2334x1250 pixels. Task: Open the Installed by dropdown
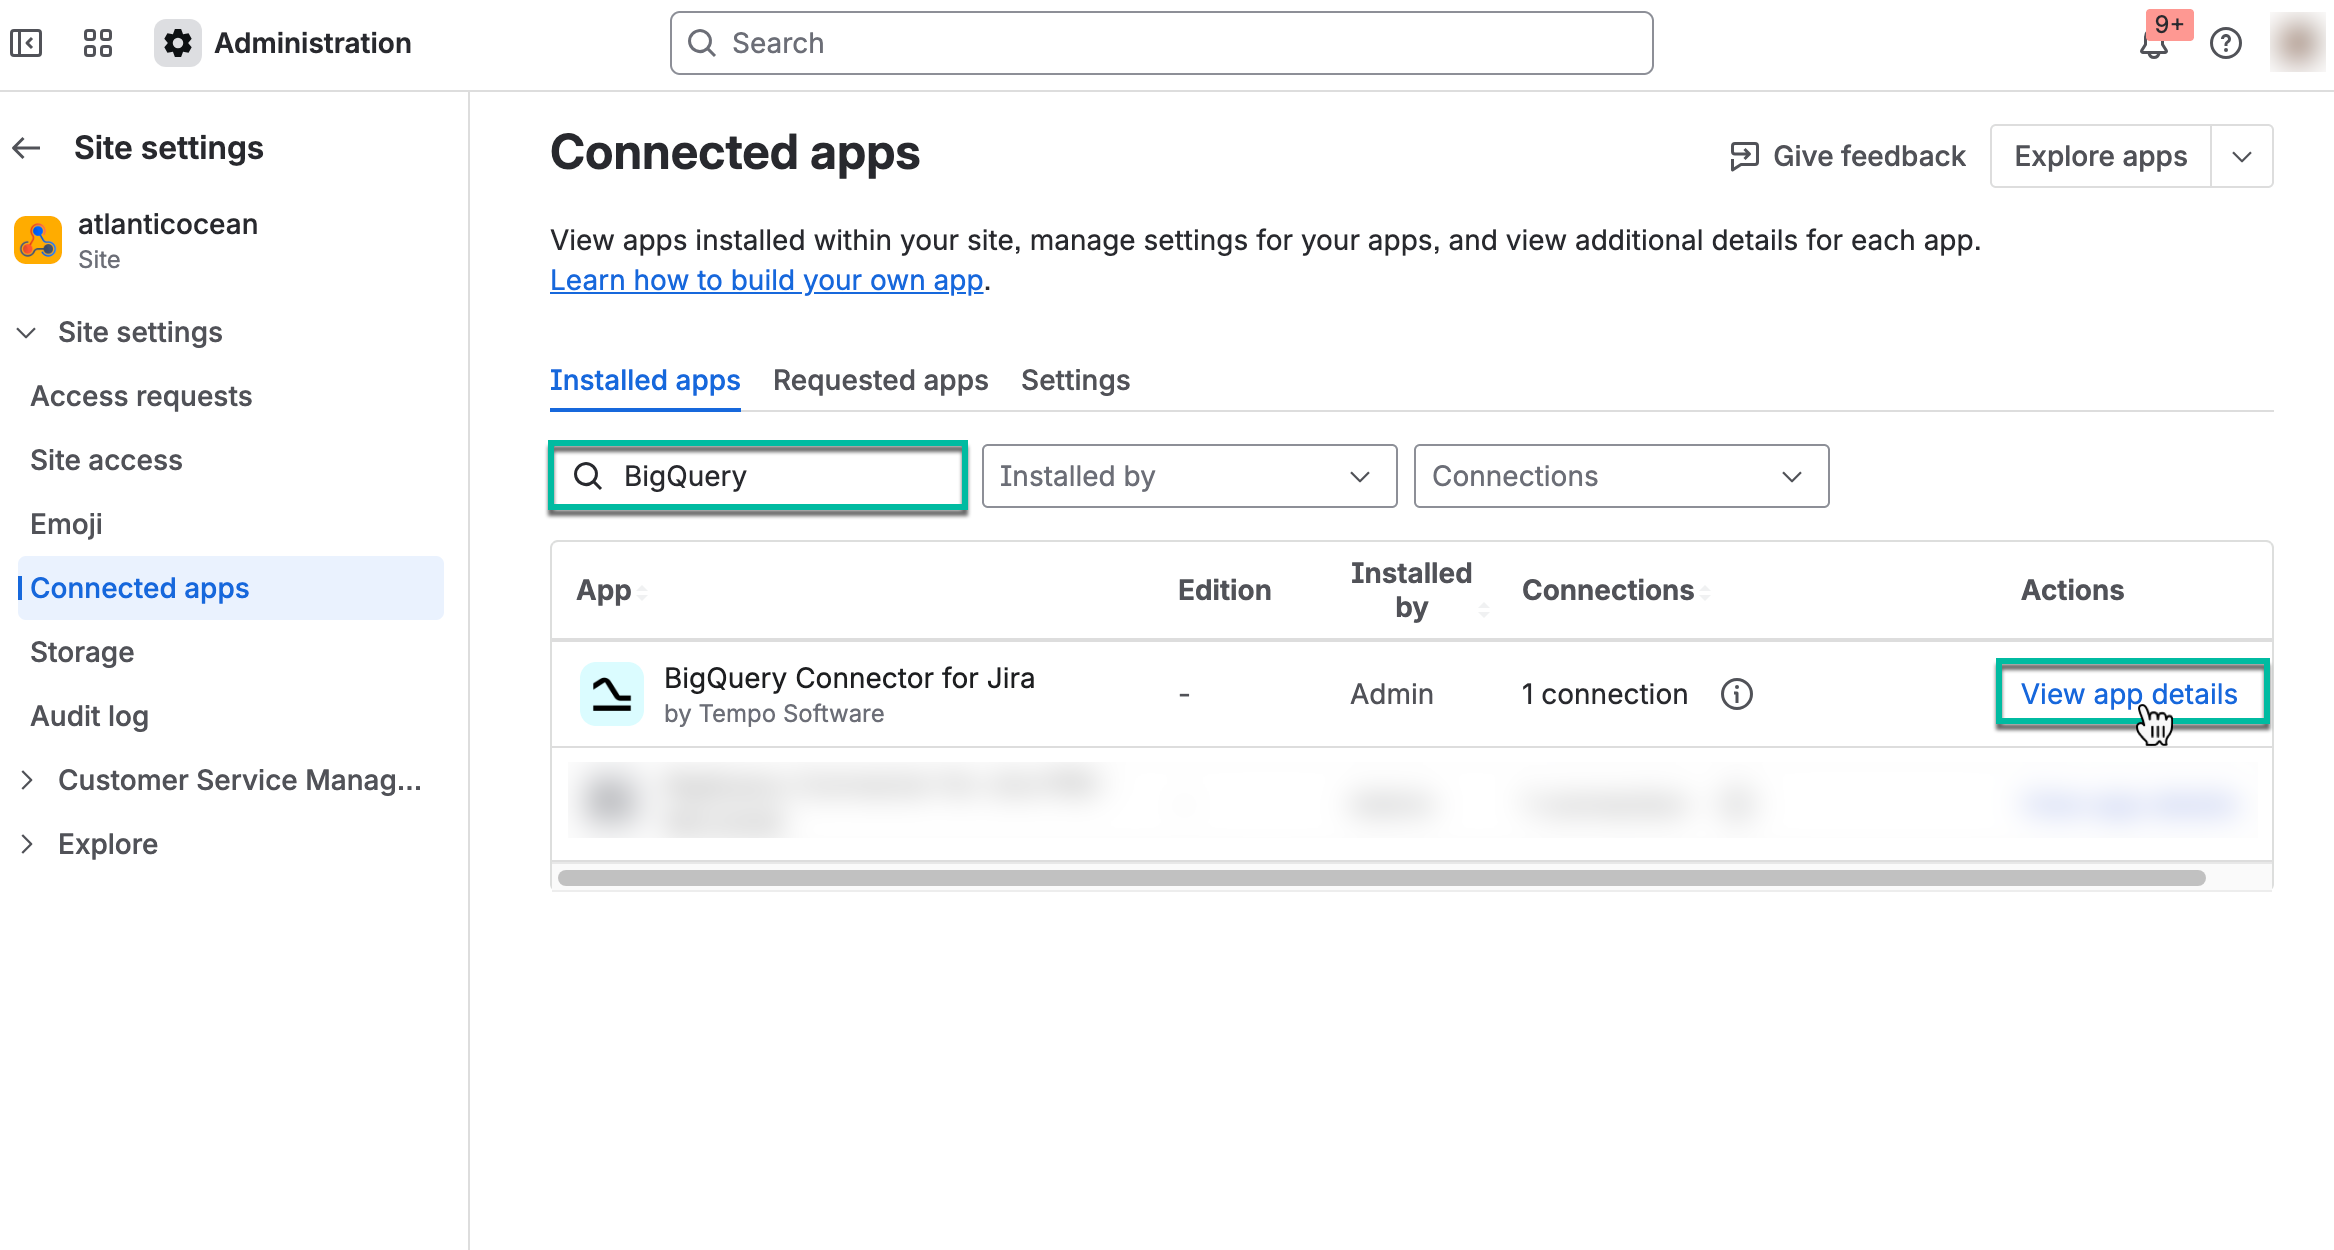click(x=1188, y=476)
